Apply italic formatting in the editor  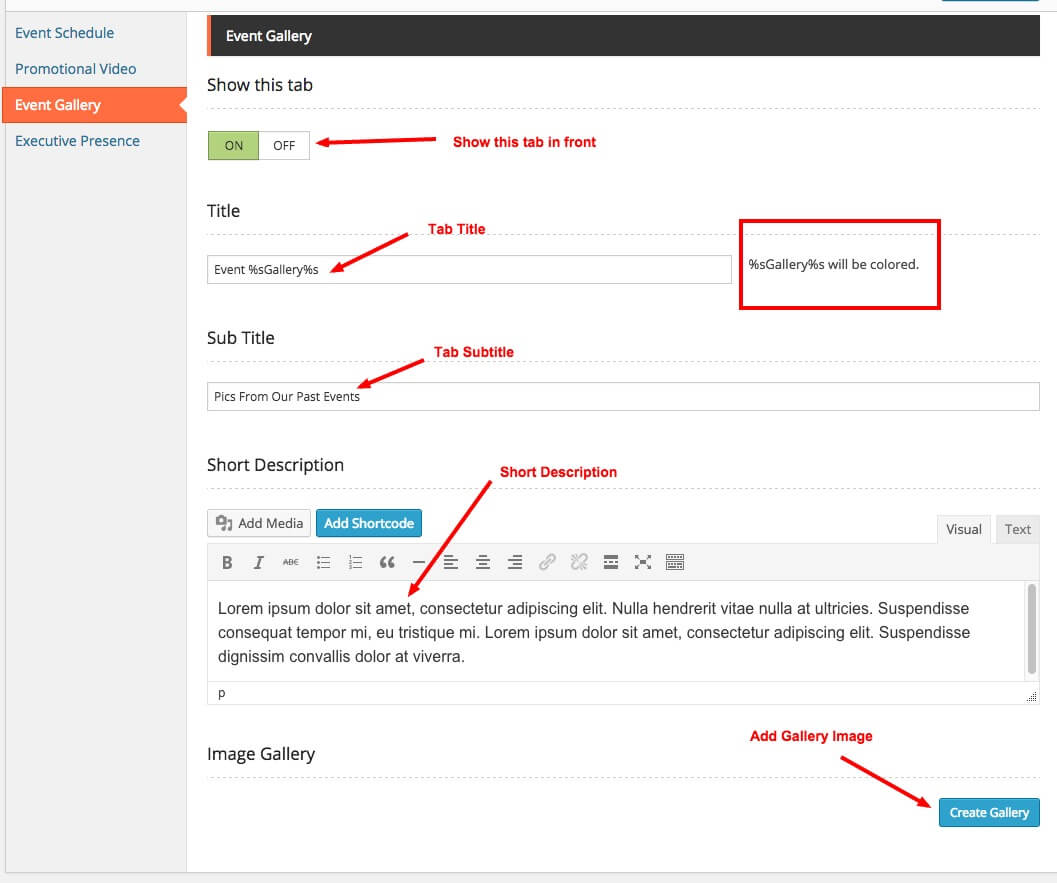258,563
